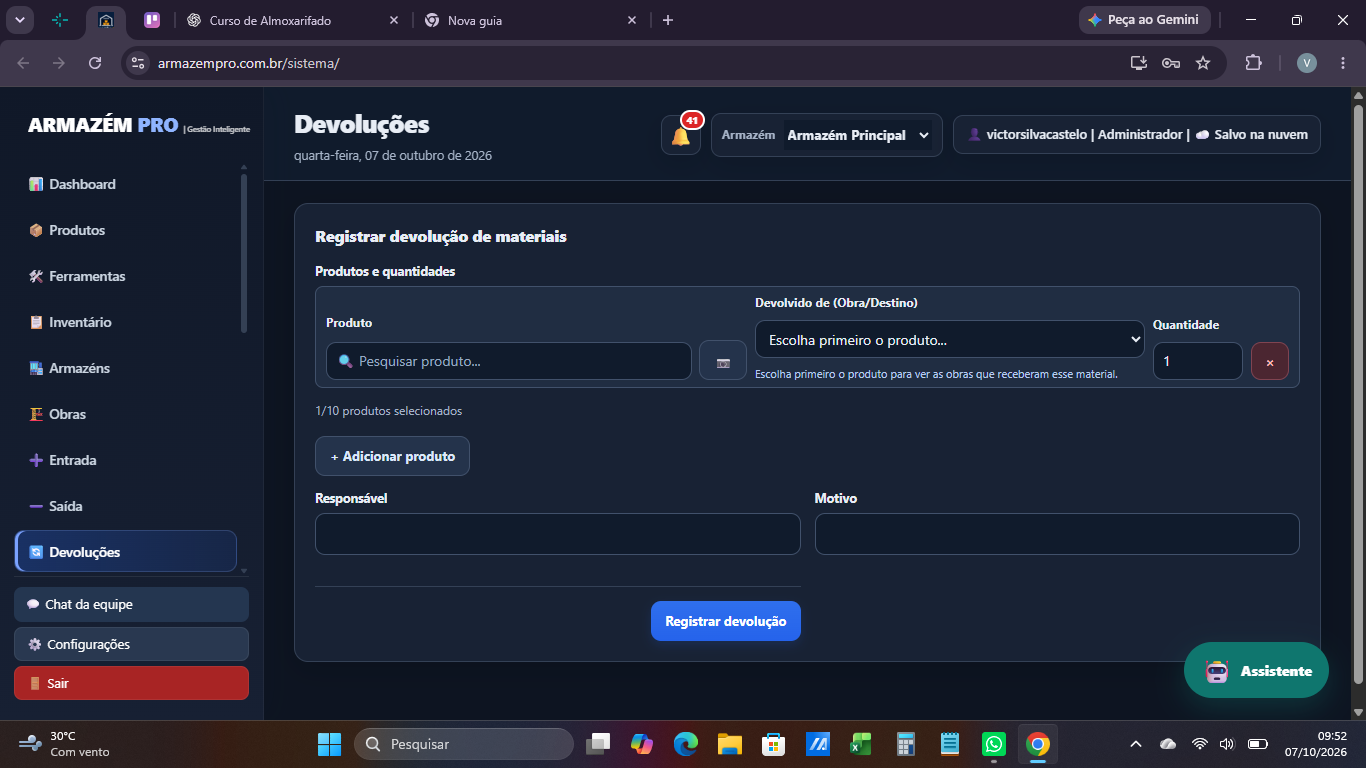The image size is (1366, 768).
Task: Open the weather widget showing 30°C
Action: tap(65, 744)
